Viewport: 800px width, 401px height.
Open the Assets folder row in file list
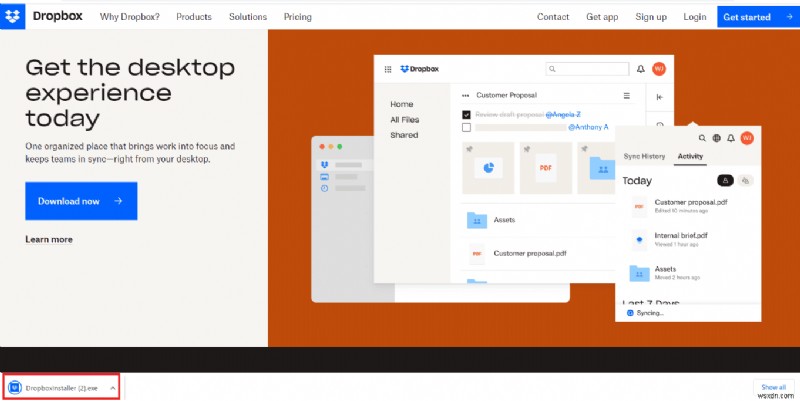(538, 220)
